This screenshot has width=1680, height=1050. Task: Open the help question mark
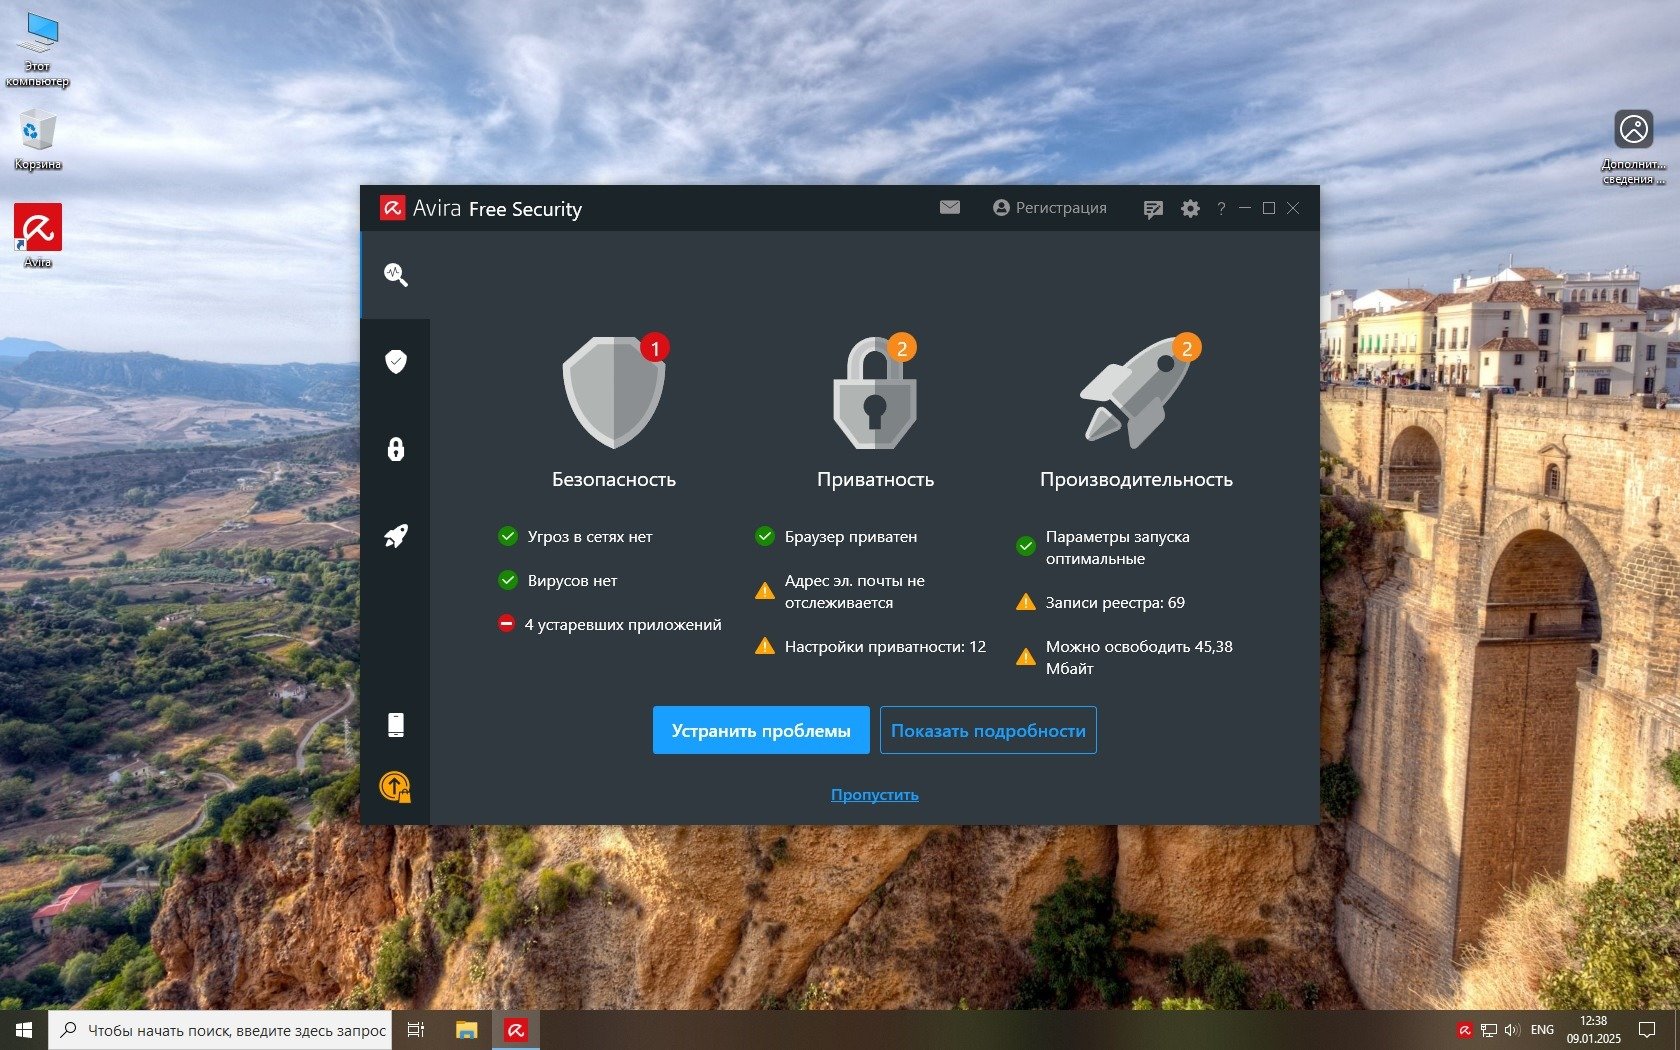tap(1221, 209)
